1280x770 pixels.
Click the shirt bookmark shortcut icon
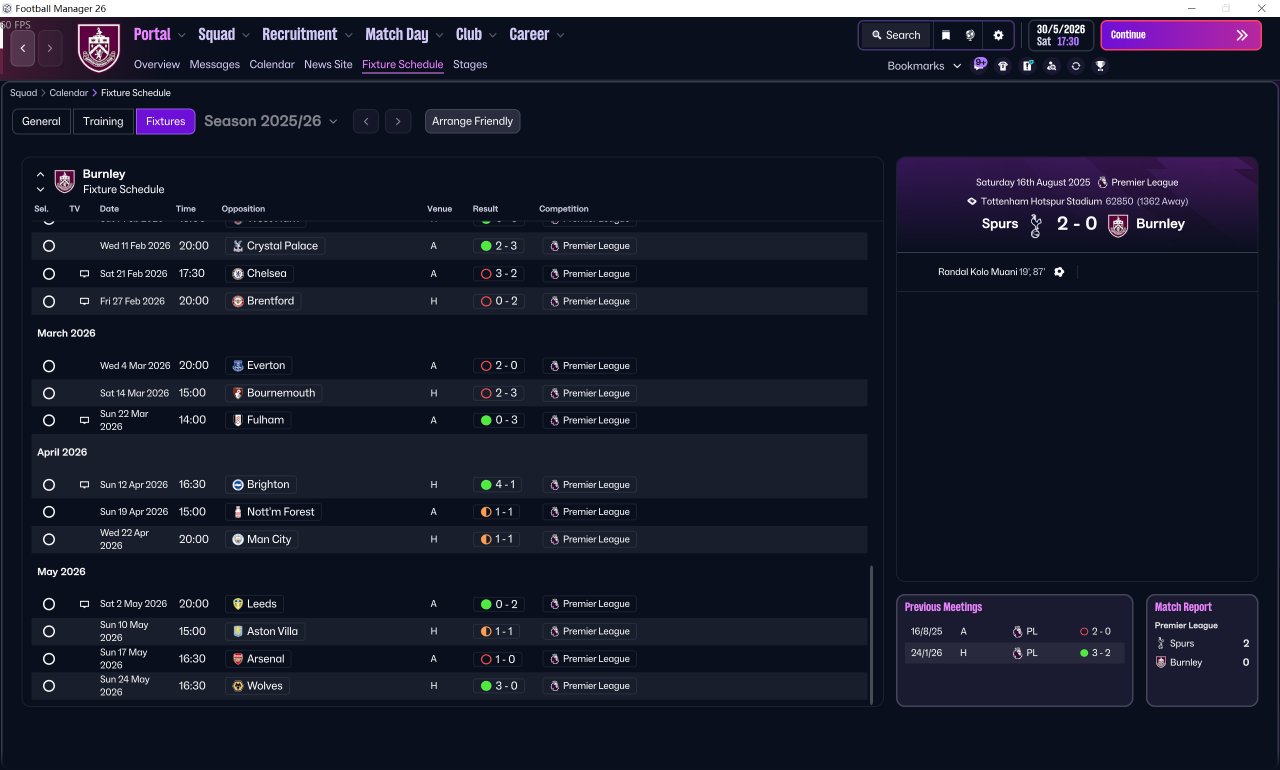[1003, 66]
